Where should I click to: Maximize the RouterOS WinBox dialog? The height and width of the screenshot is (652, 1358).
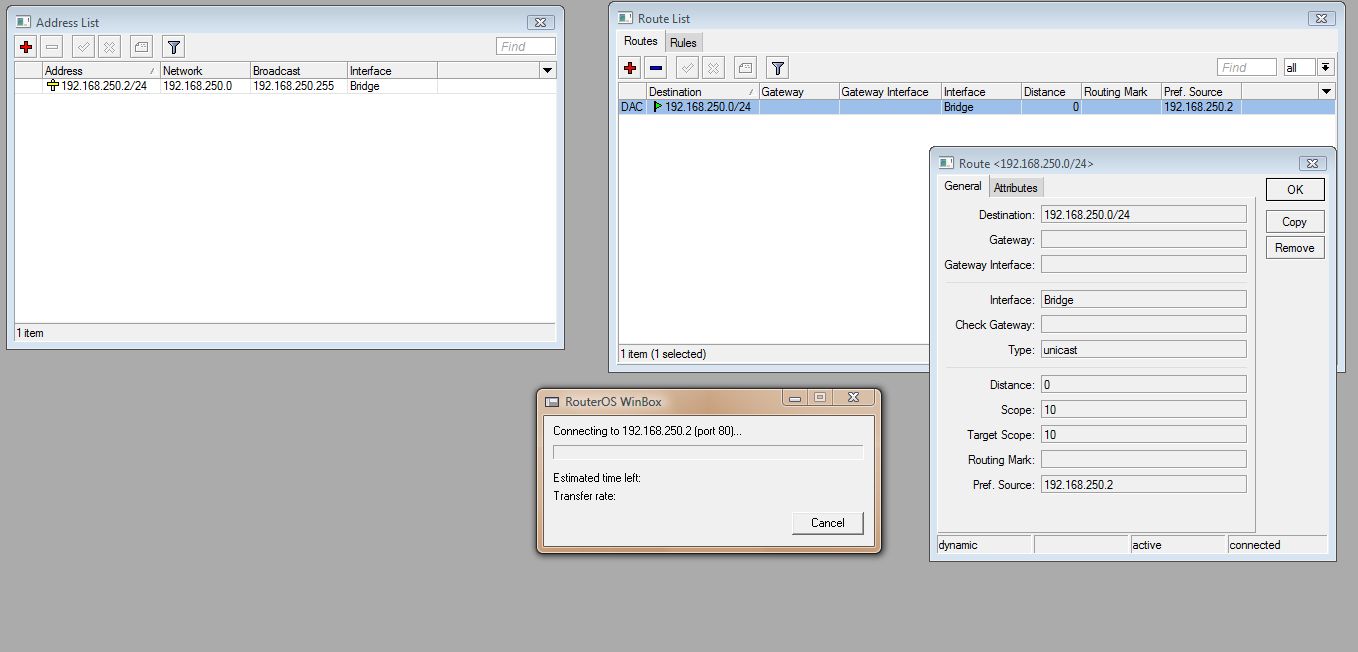820,398
